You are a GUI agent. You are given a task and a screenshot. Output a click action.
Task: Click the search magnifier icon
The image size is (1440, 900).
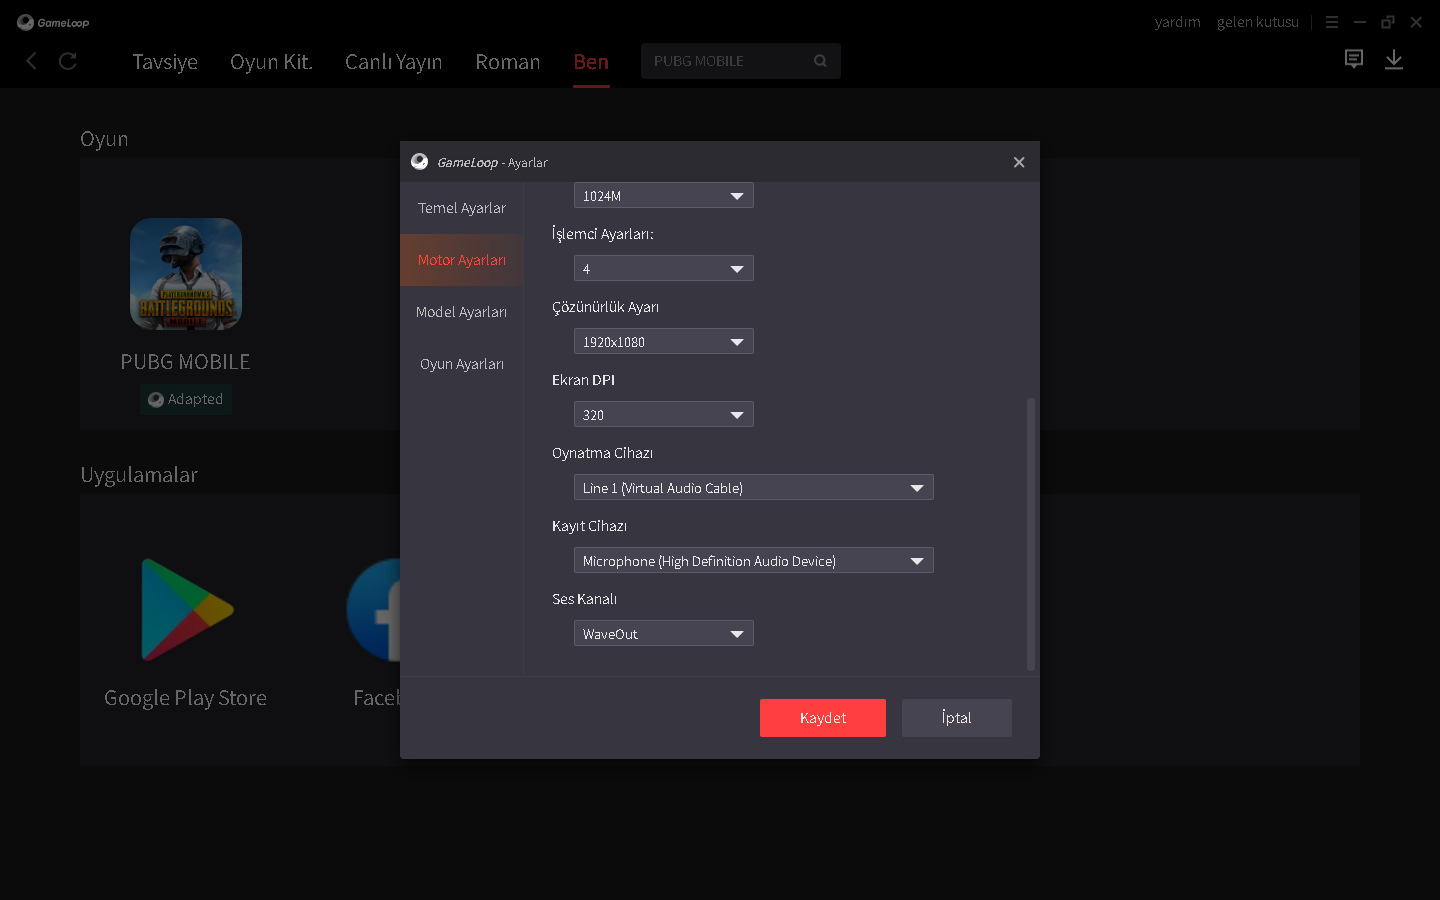(820, 61)
